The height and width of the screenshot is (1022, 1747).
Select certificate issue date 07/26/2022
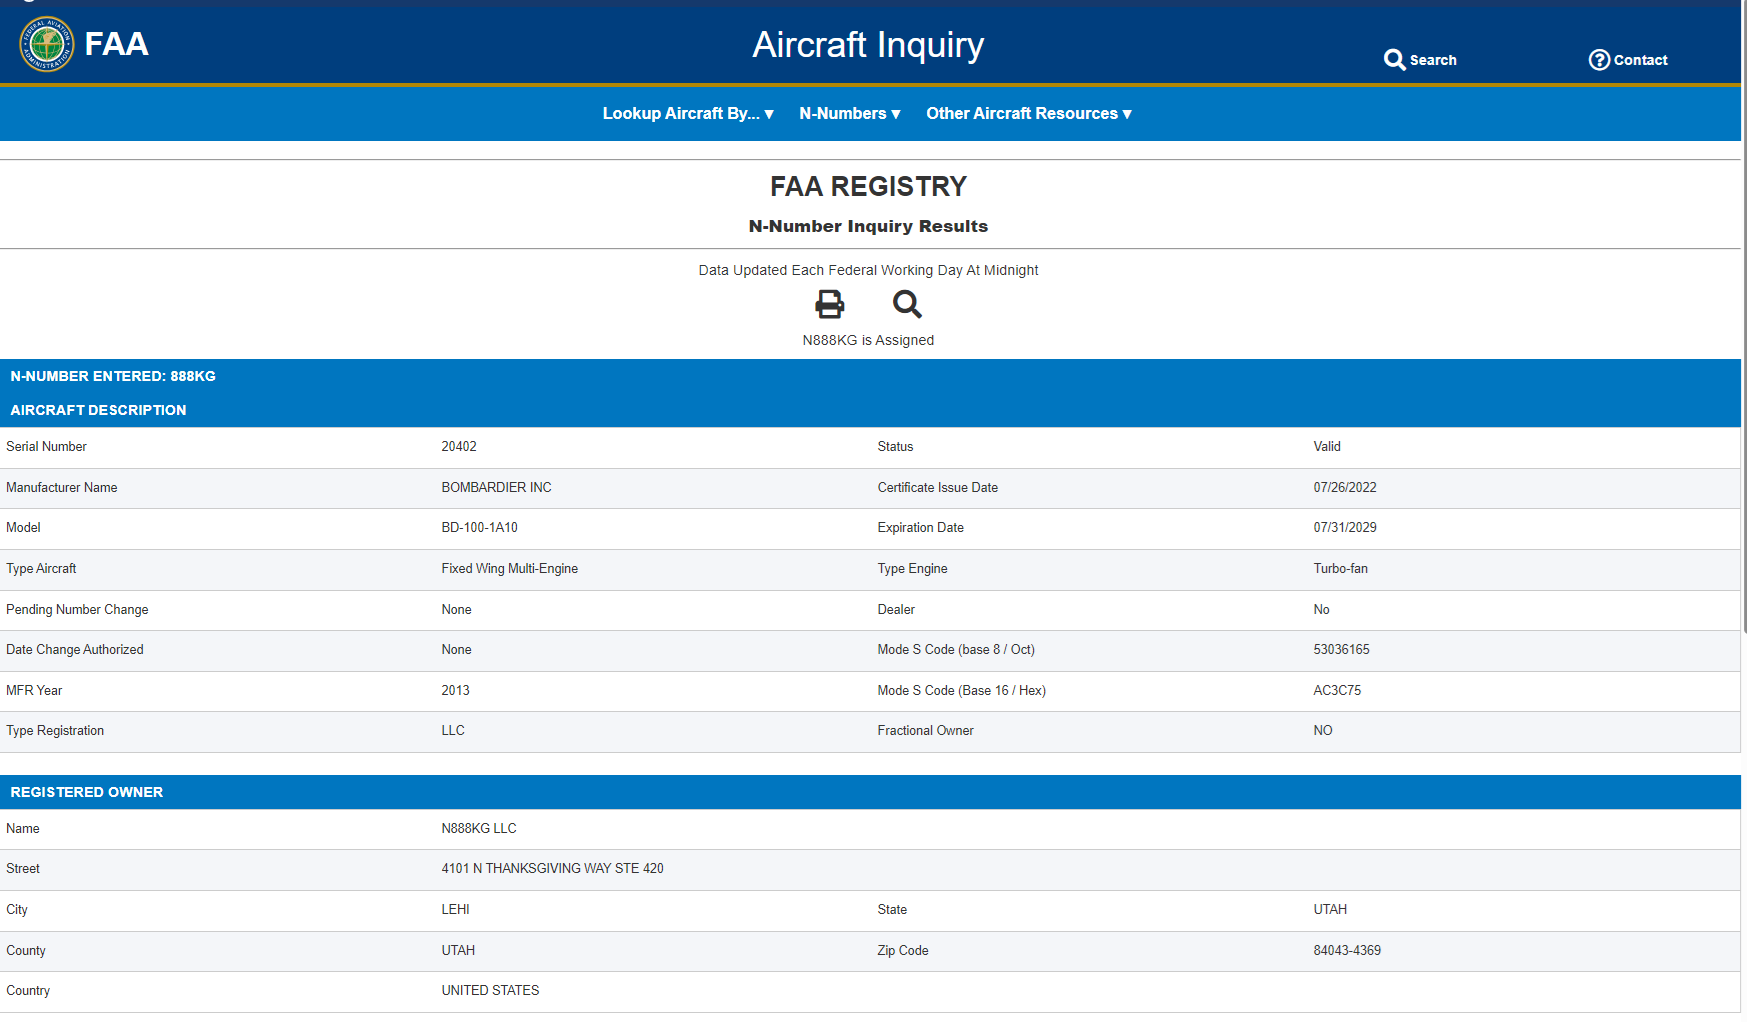point(1345,488)
